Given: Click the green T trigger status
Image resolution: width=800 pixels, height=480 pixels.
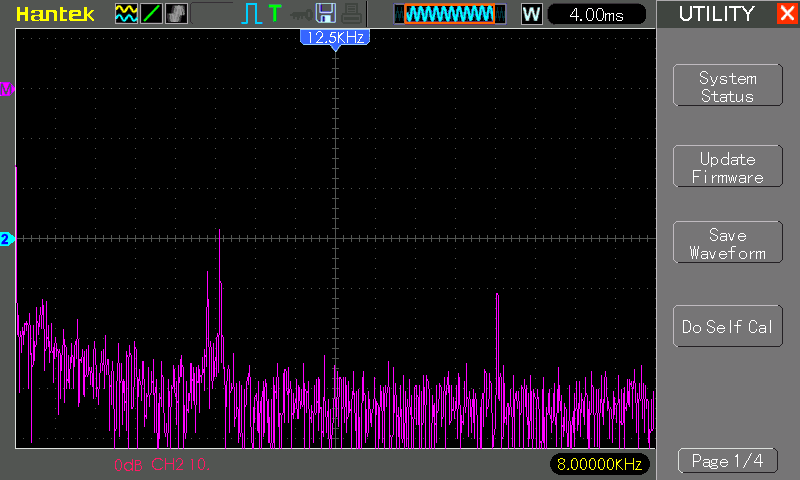Looking at the screenshot, I should [274, 13].
